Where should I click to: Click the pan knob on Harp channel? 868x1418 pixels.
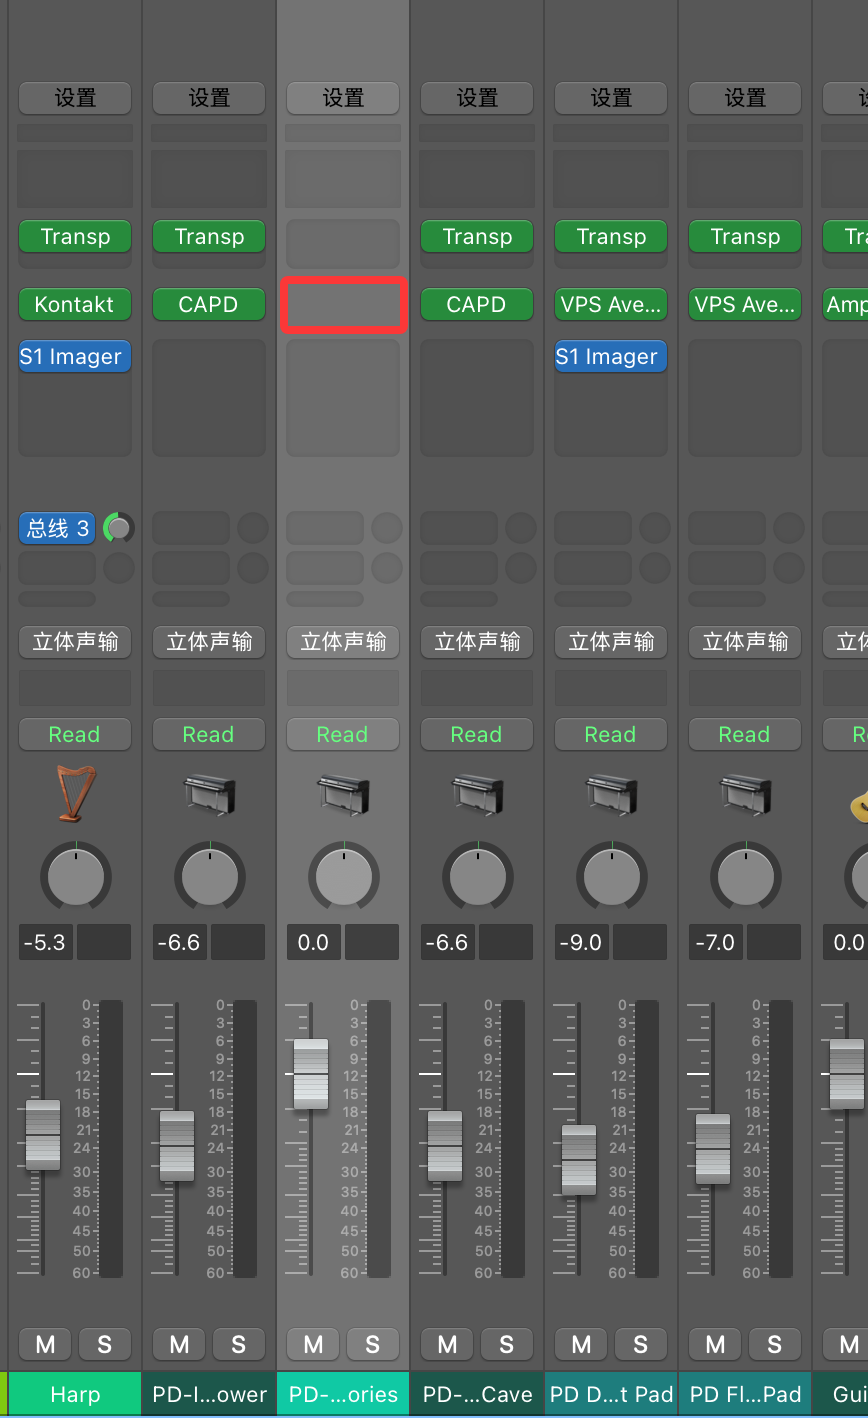[x=76, y=877]
